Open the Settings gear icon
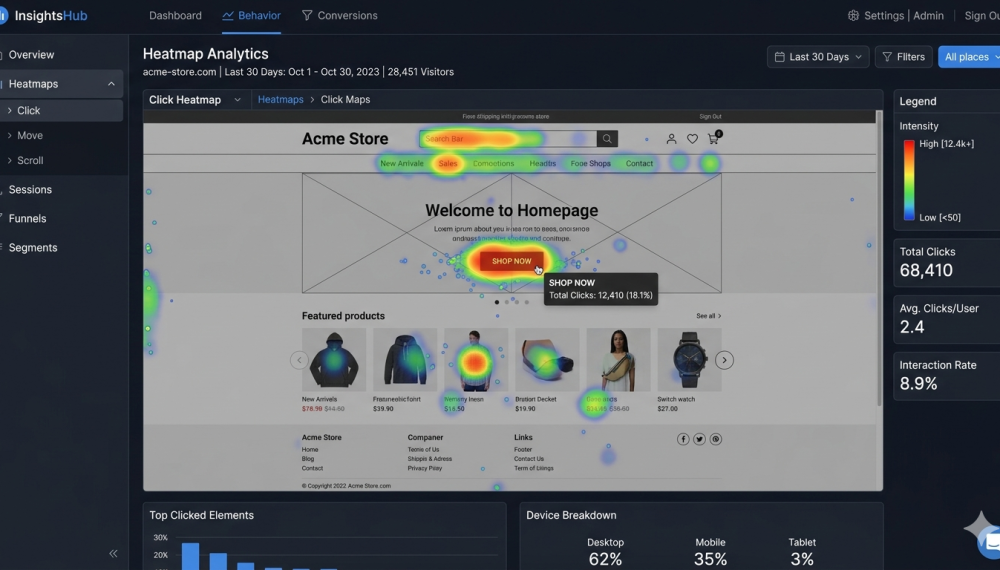The height and width of the screenshot is (570, 1000). point(853,15)
